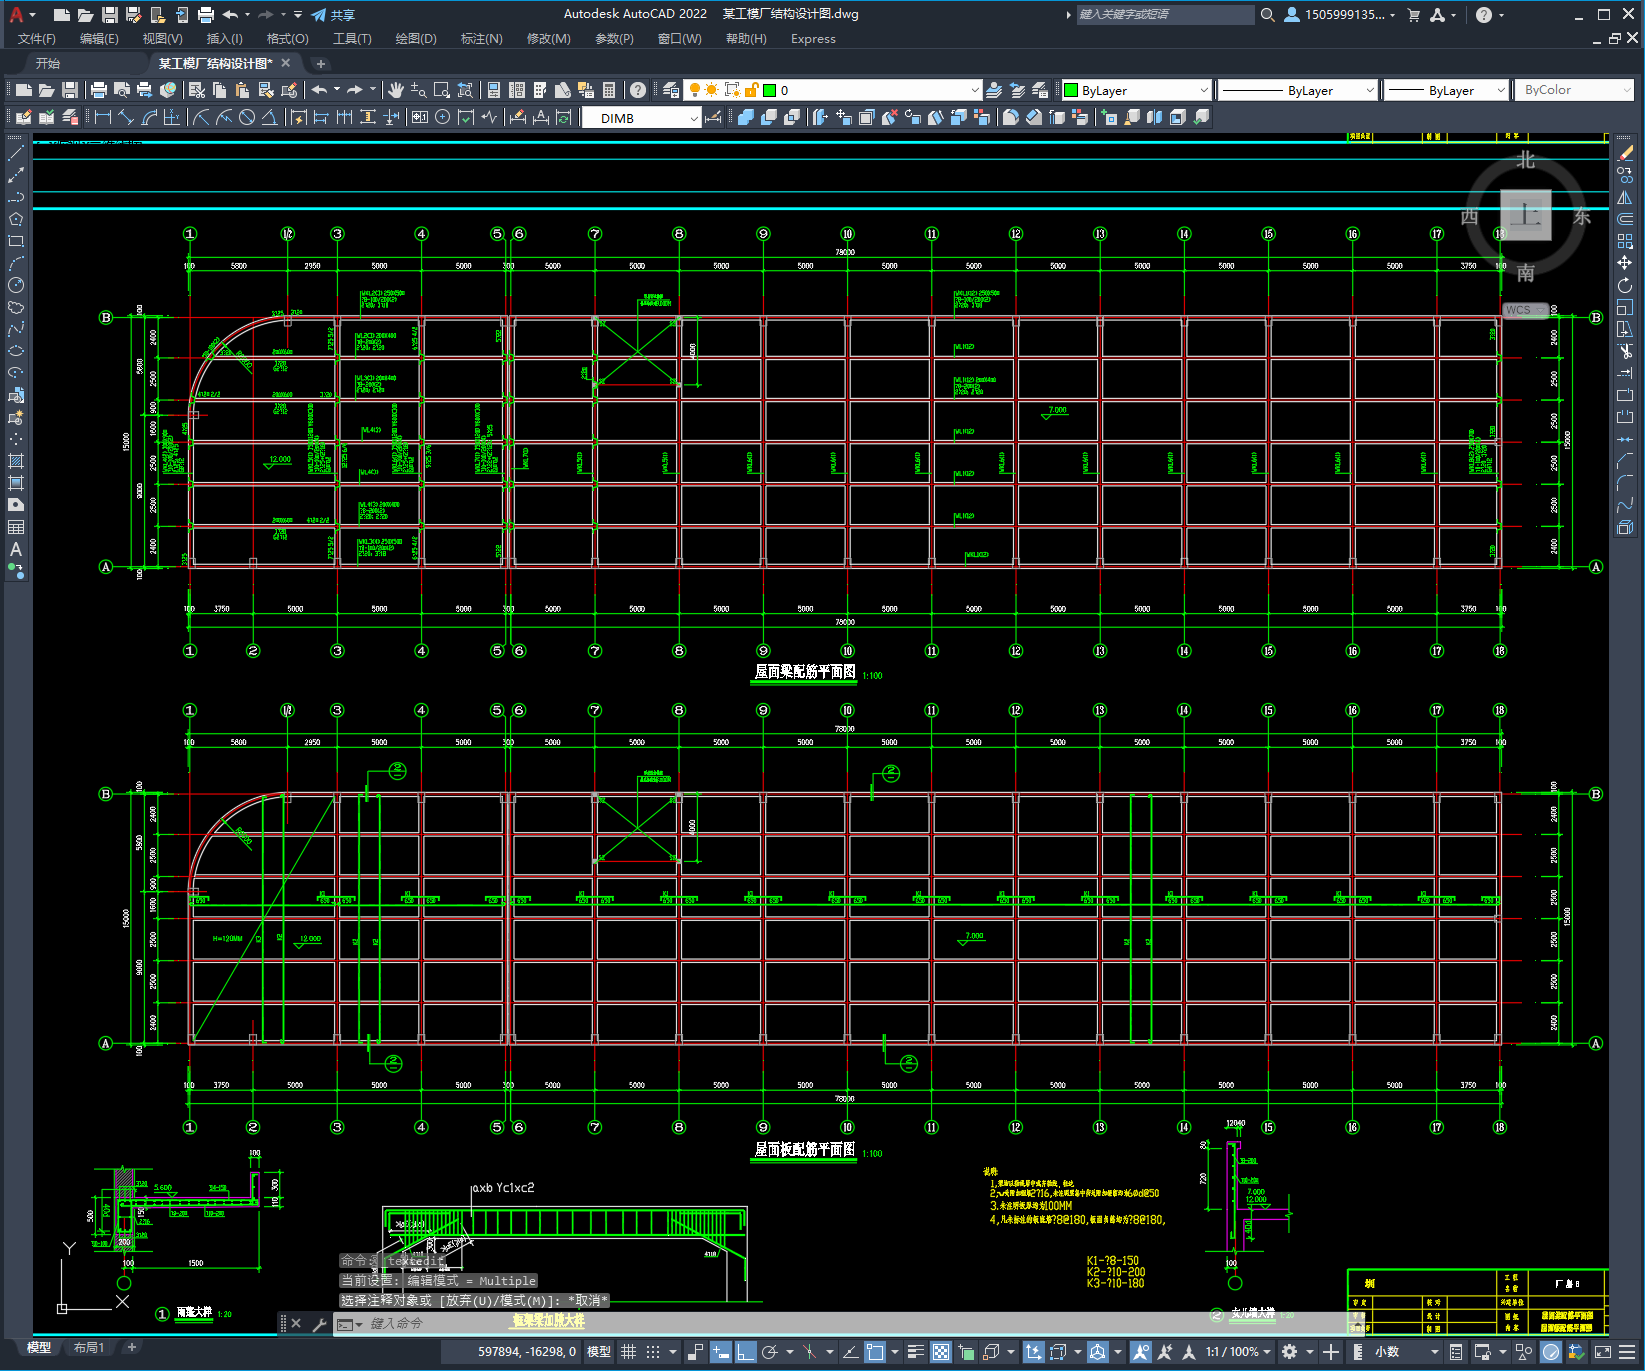Close the 某工模厂结构设计图 drawing tab
The width and height of the screenshot is (1645, 1371).
coord(286,63)
